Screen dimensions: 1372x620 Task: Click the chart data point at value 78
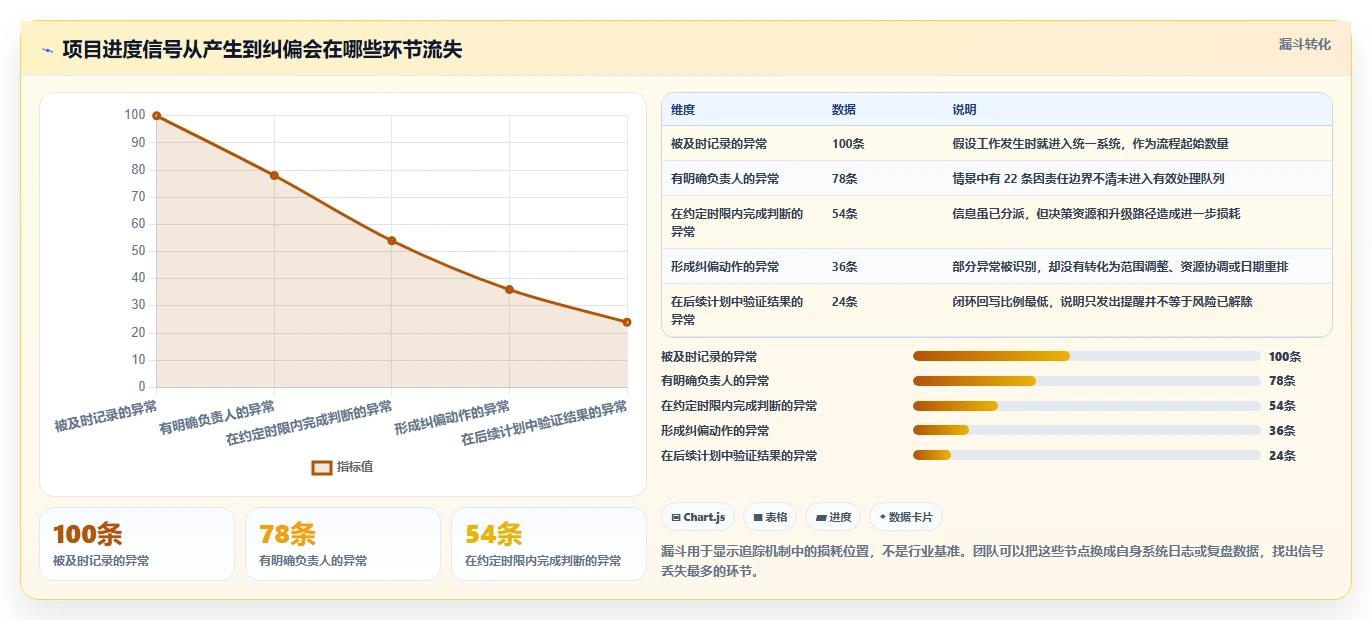(274, 175)
